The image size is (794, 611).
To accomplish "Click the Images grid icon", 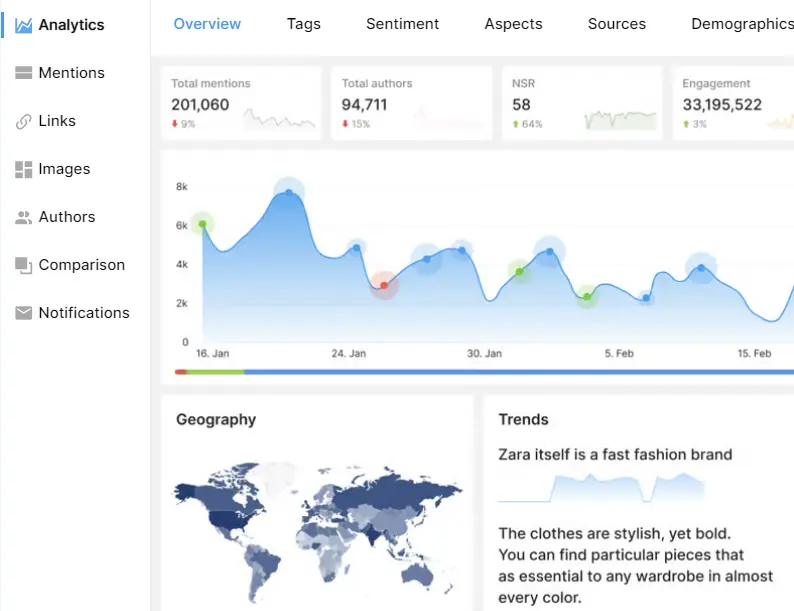I will pyautogui.click(x=24, y=169).
